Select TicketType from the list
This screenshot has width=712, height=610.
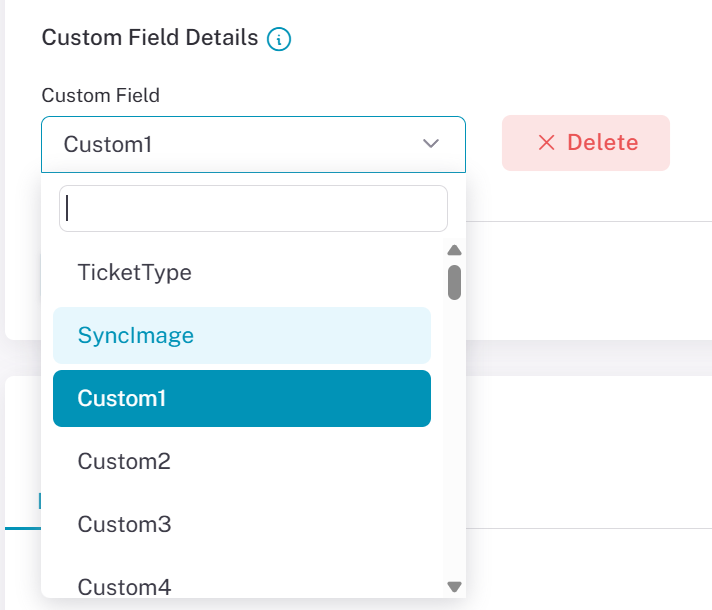(242, 273)
